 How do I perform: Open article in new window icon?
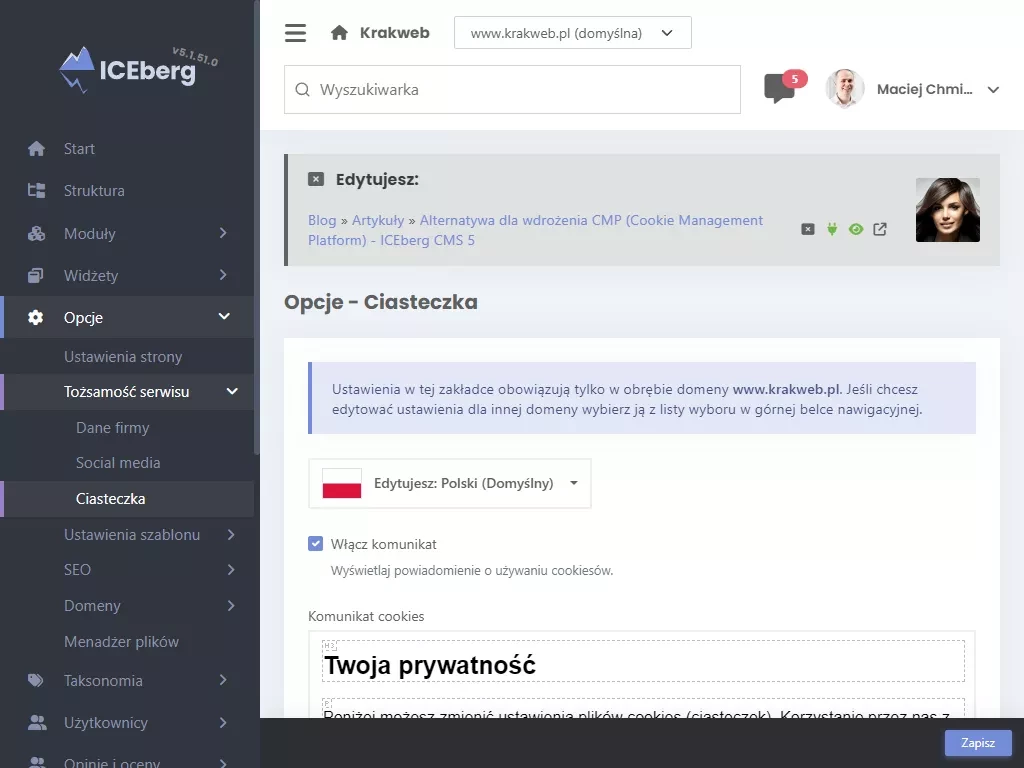click(880, 229)
